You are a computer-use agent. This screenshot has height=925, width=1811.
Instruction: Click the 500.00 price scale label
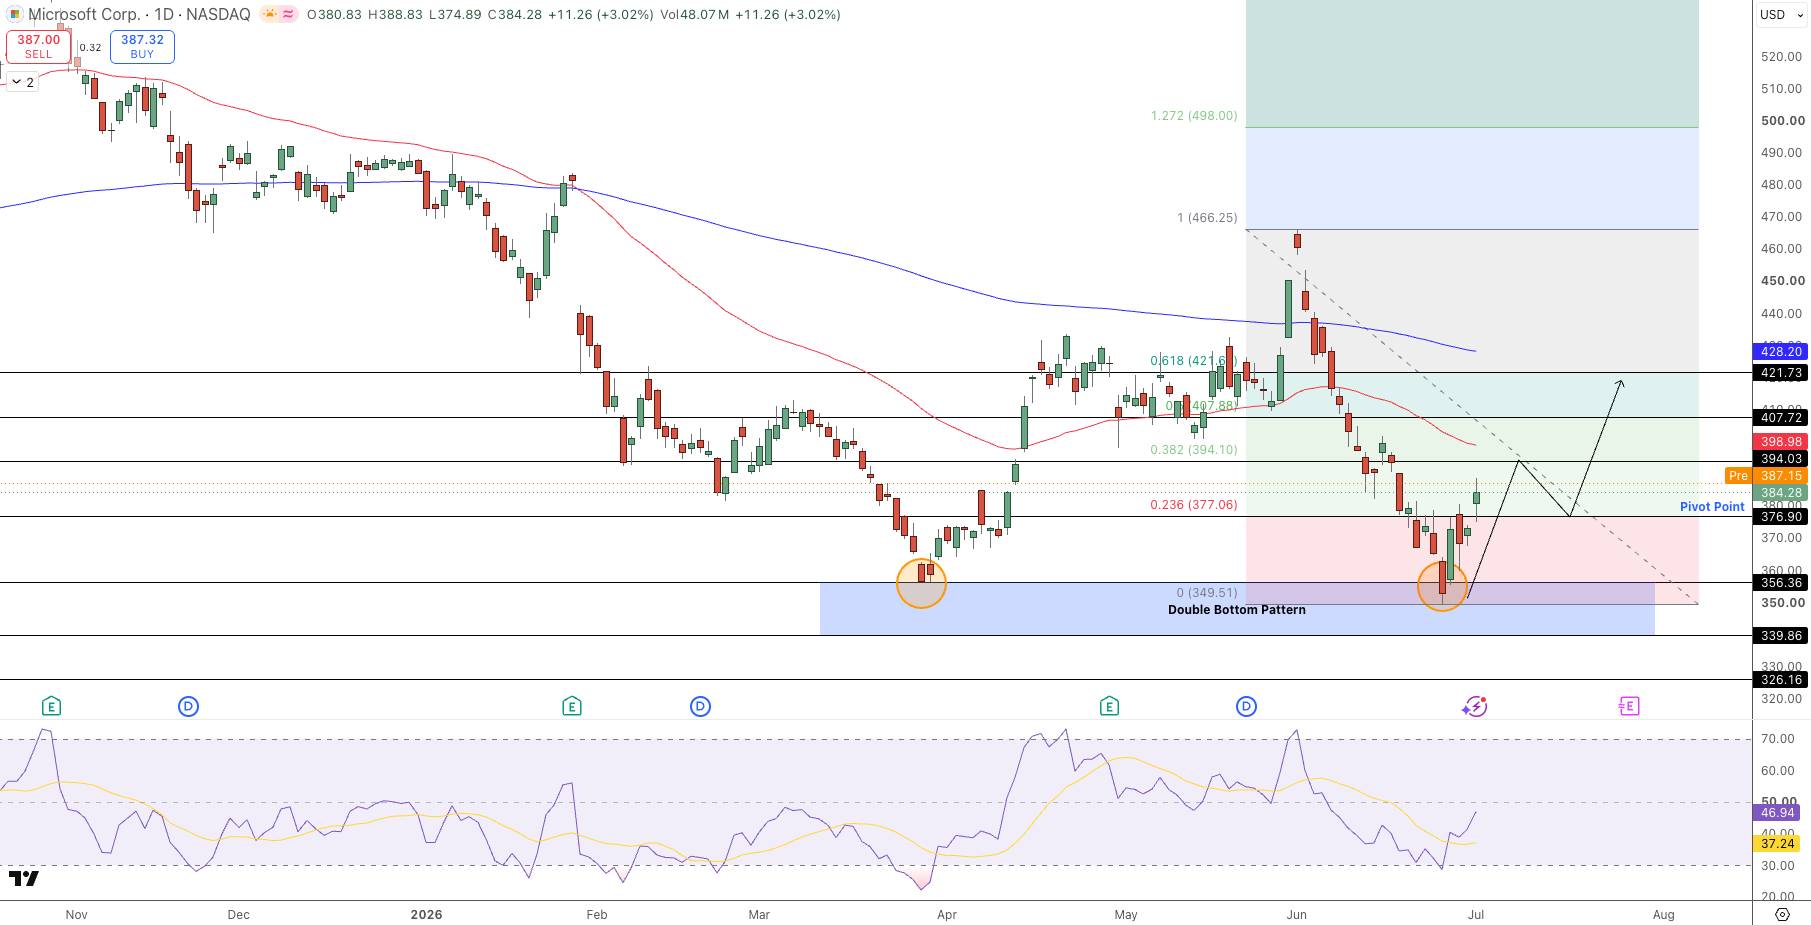point(1782,121)
